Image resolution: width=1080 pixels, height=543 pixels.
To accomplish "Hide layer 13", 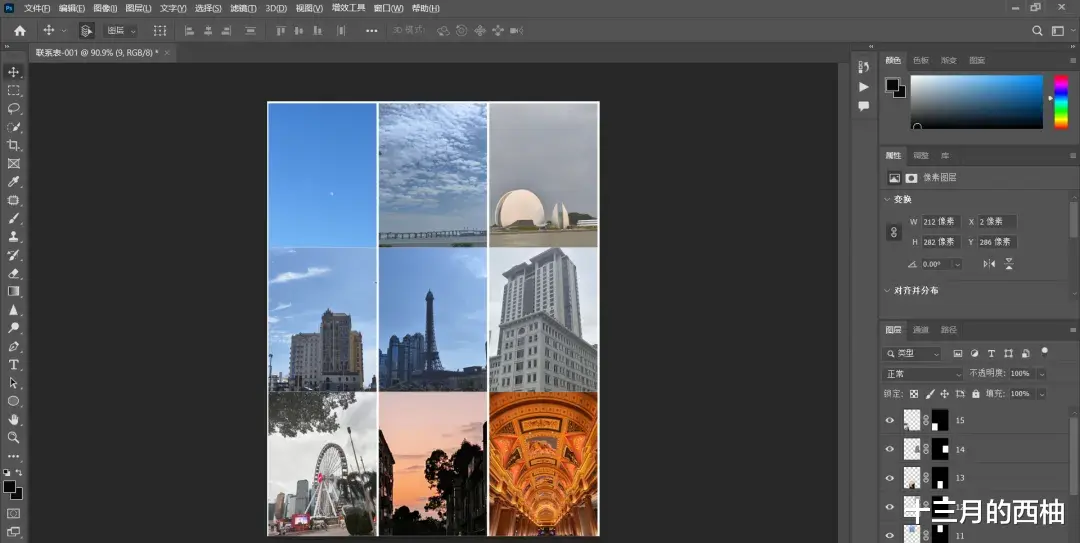I will coord(889,478).
